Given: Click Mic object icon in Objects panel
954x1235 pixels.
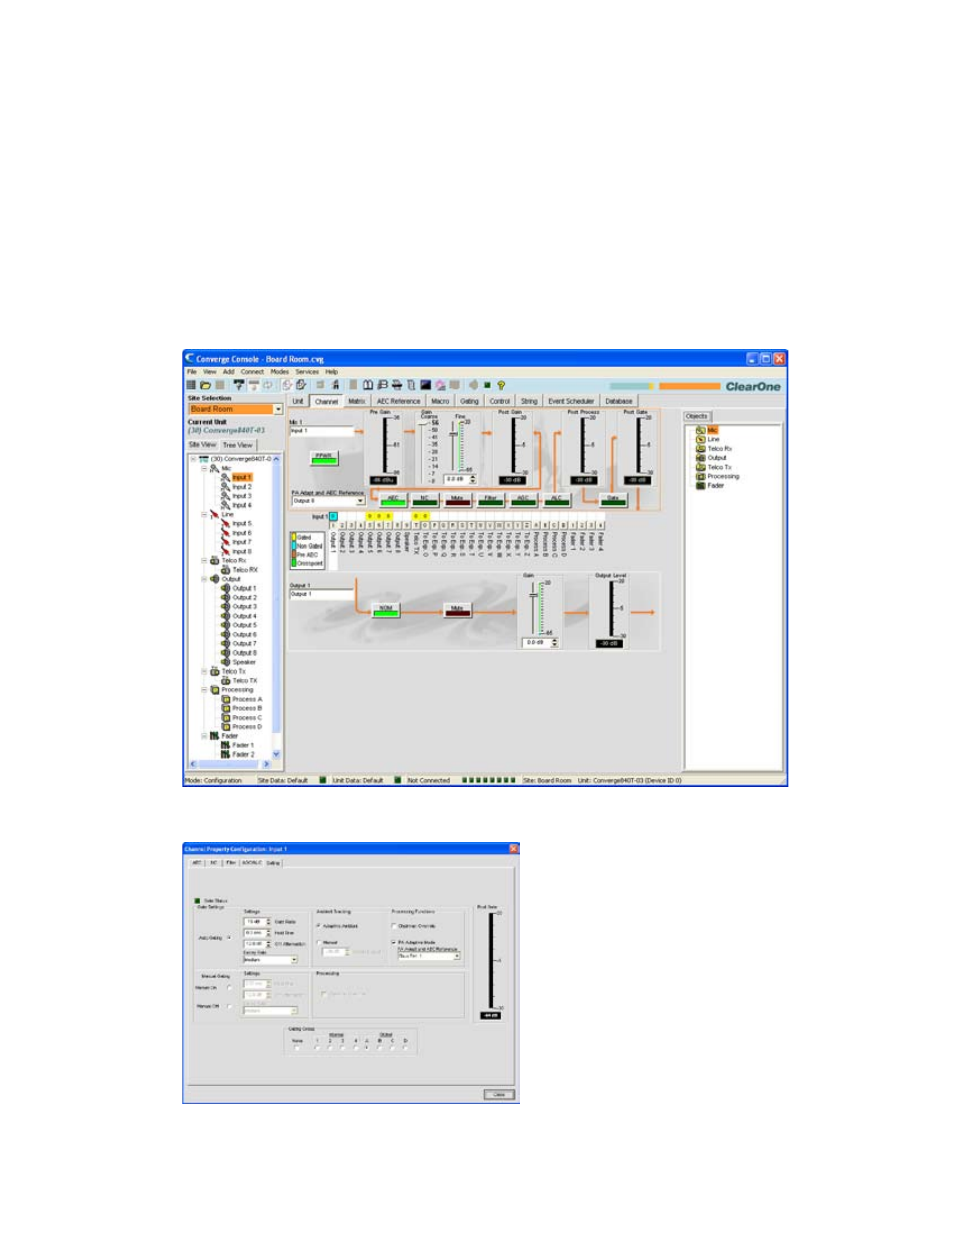Looking at the screenshot, I should pyautogui.click(x=701, y=430).
